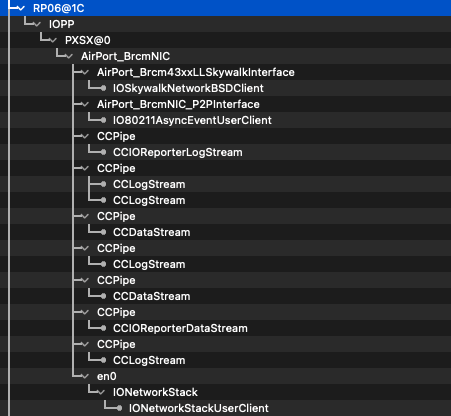Select CCIOReporterLogStream leaf
This screenshot has height=416, width=451.
(178, 152)
